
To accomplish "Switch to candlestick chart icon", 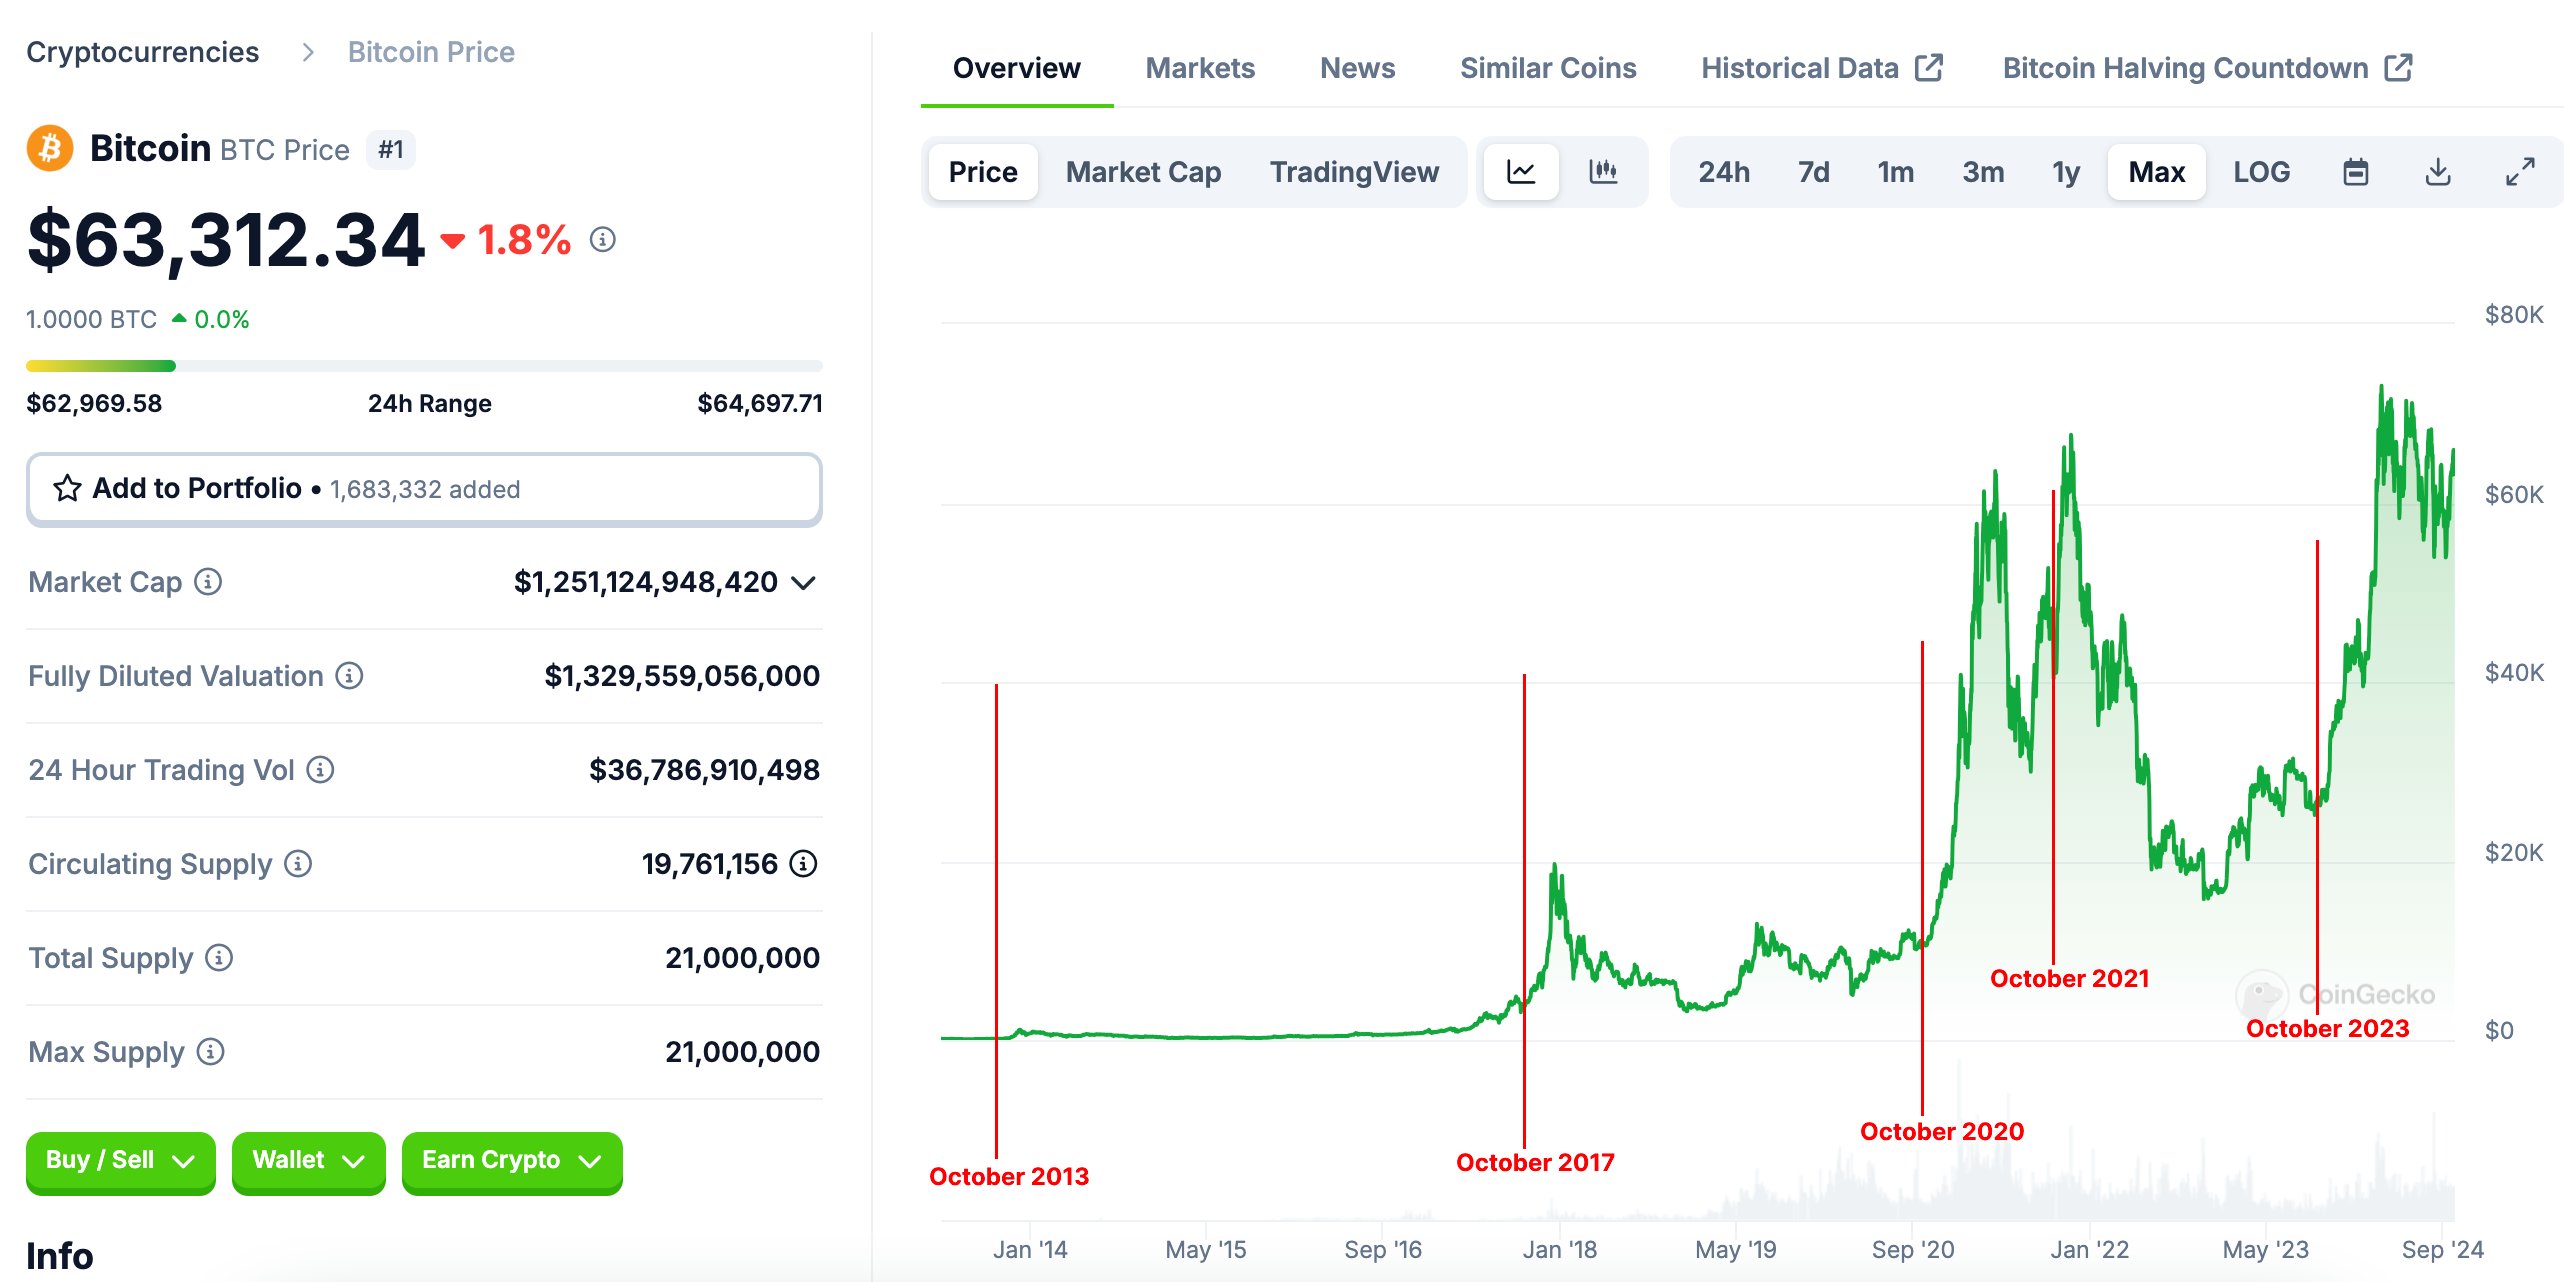I will coord(1603,172).
